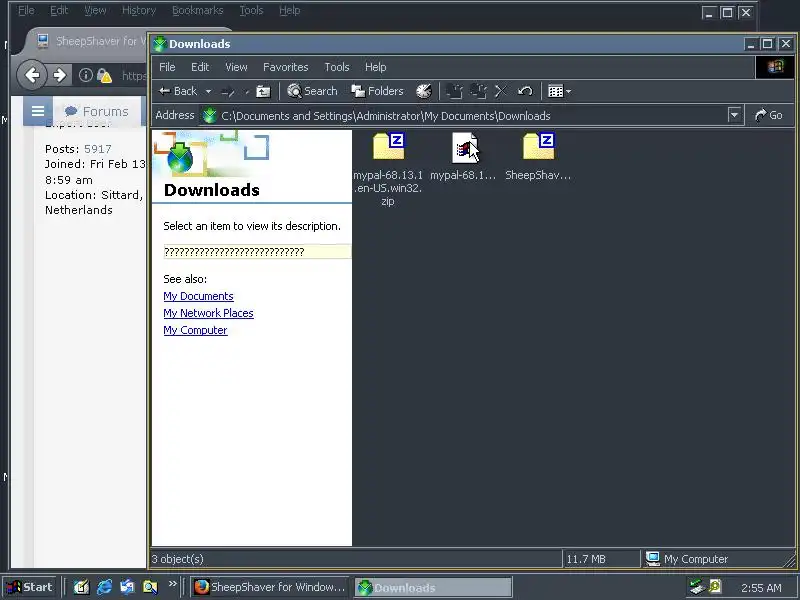The width and height of the screenshot is (800, 600).
Task: Open the Back history dropdown arrow
Action: [208, 92]
